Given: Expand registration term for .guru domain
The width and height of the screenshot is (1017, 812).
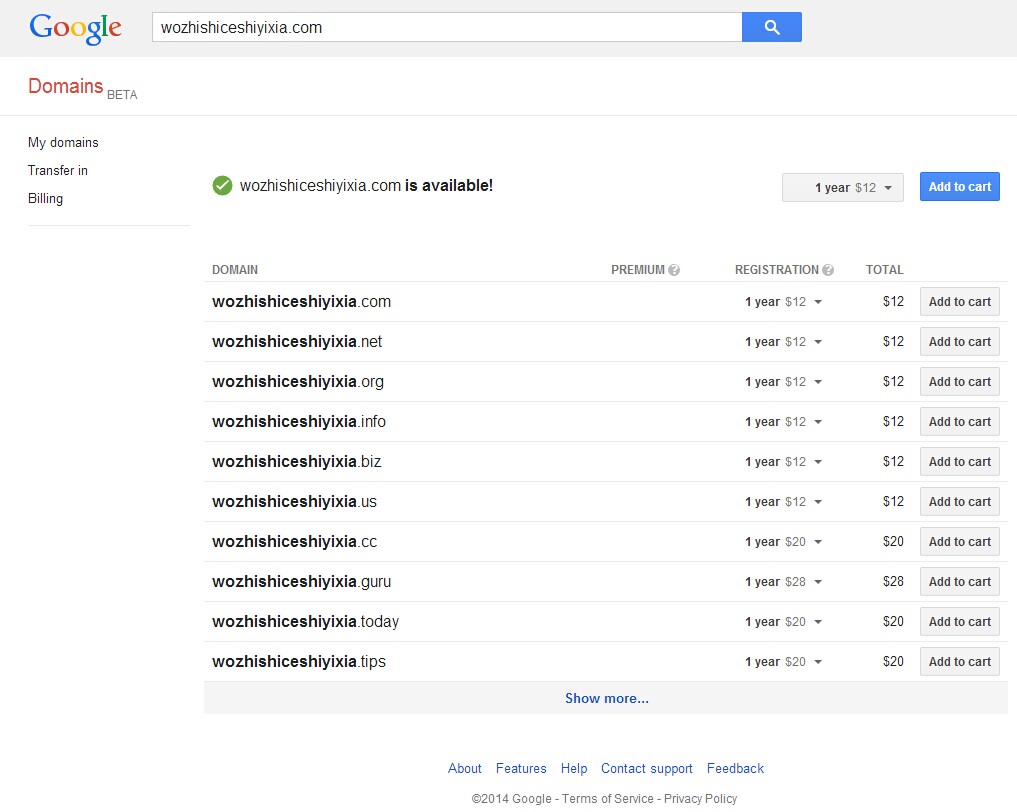Looking at the screenshot, I should (783, 582).
